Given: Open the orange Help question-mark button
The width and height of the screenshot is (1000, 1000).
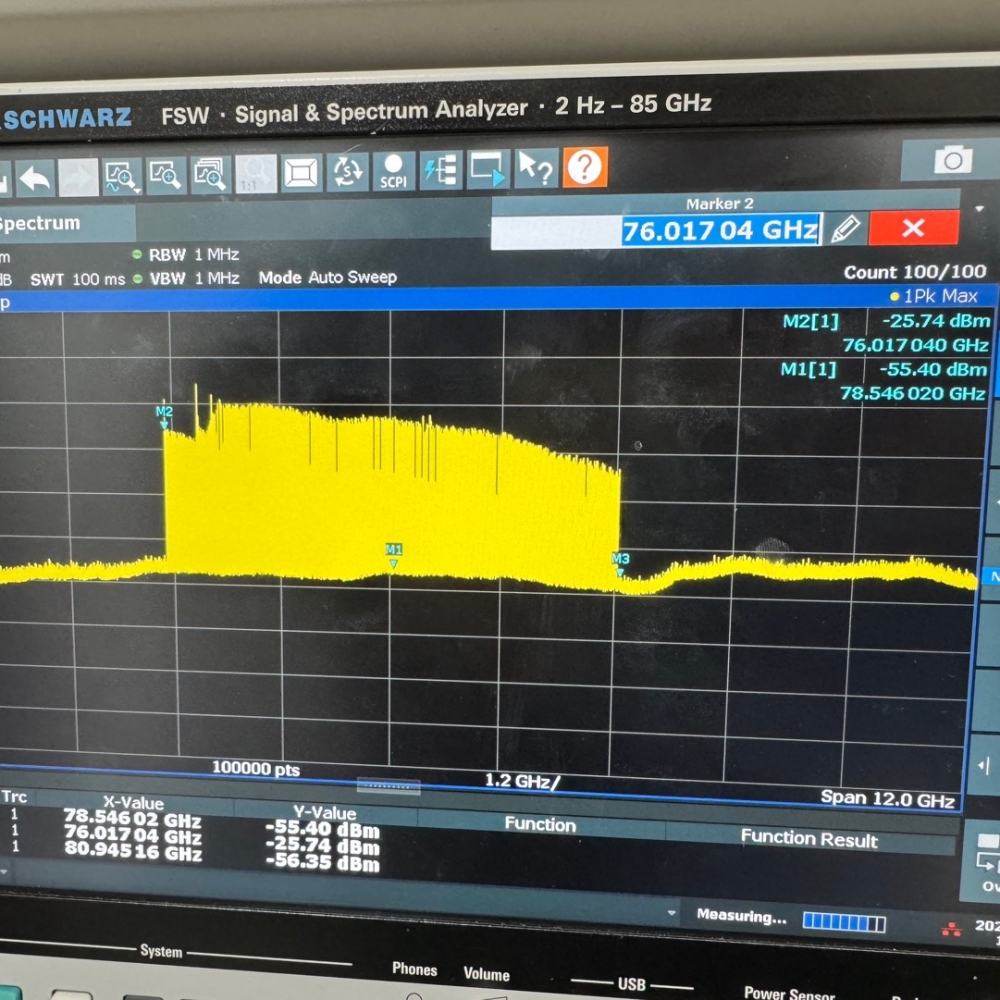Looking at the screenshot, I should [x=585, y=167].
